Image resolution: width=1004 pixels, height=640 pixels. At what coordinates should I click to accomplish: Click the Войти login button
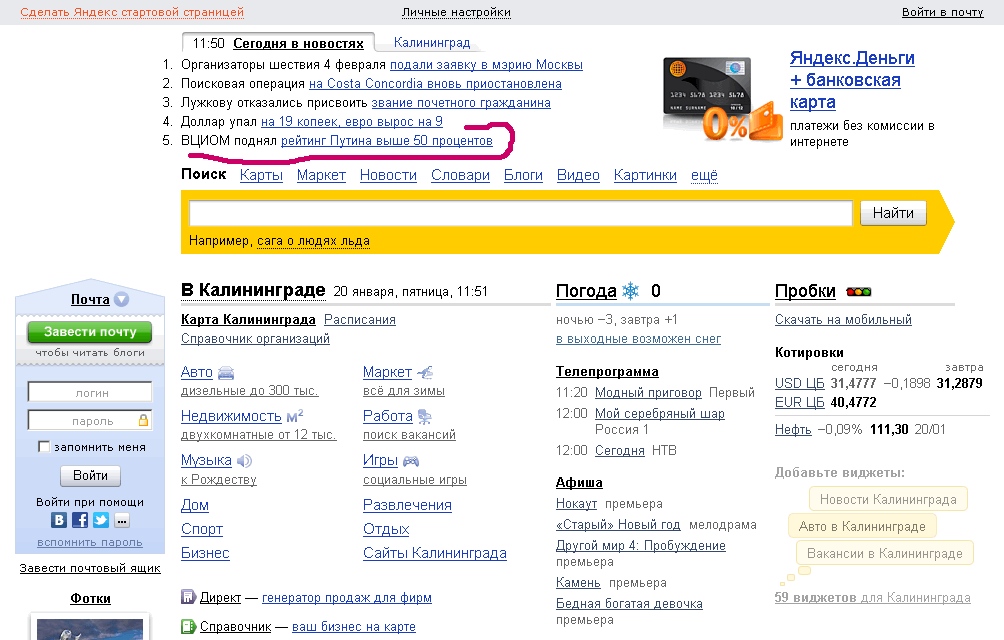(x=90, y=476)
